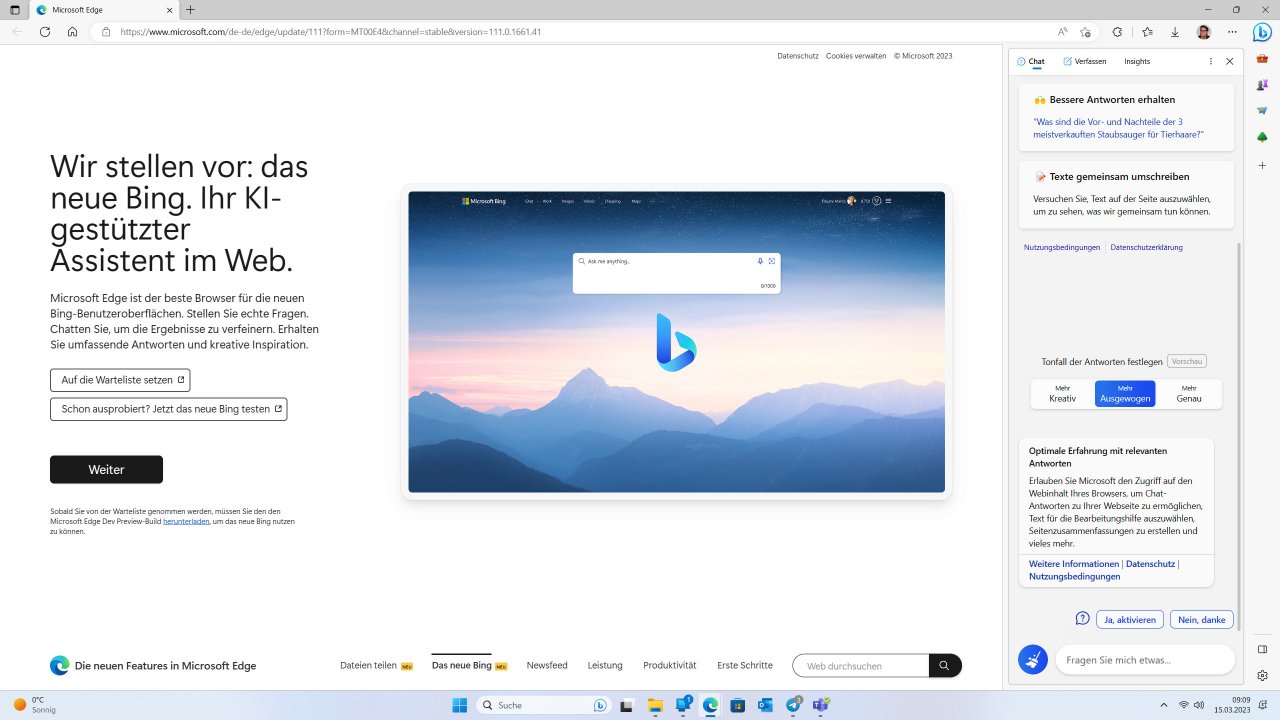This screenshot has height=720, width=1280.
Task: Open File Explorer from taskbar
Action: pos(656,705)
